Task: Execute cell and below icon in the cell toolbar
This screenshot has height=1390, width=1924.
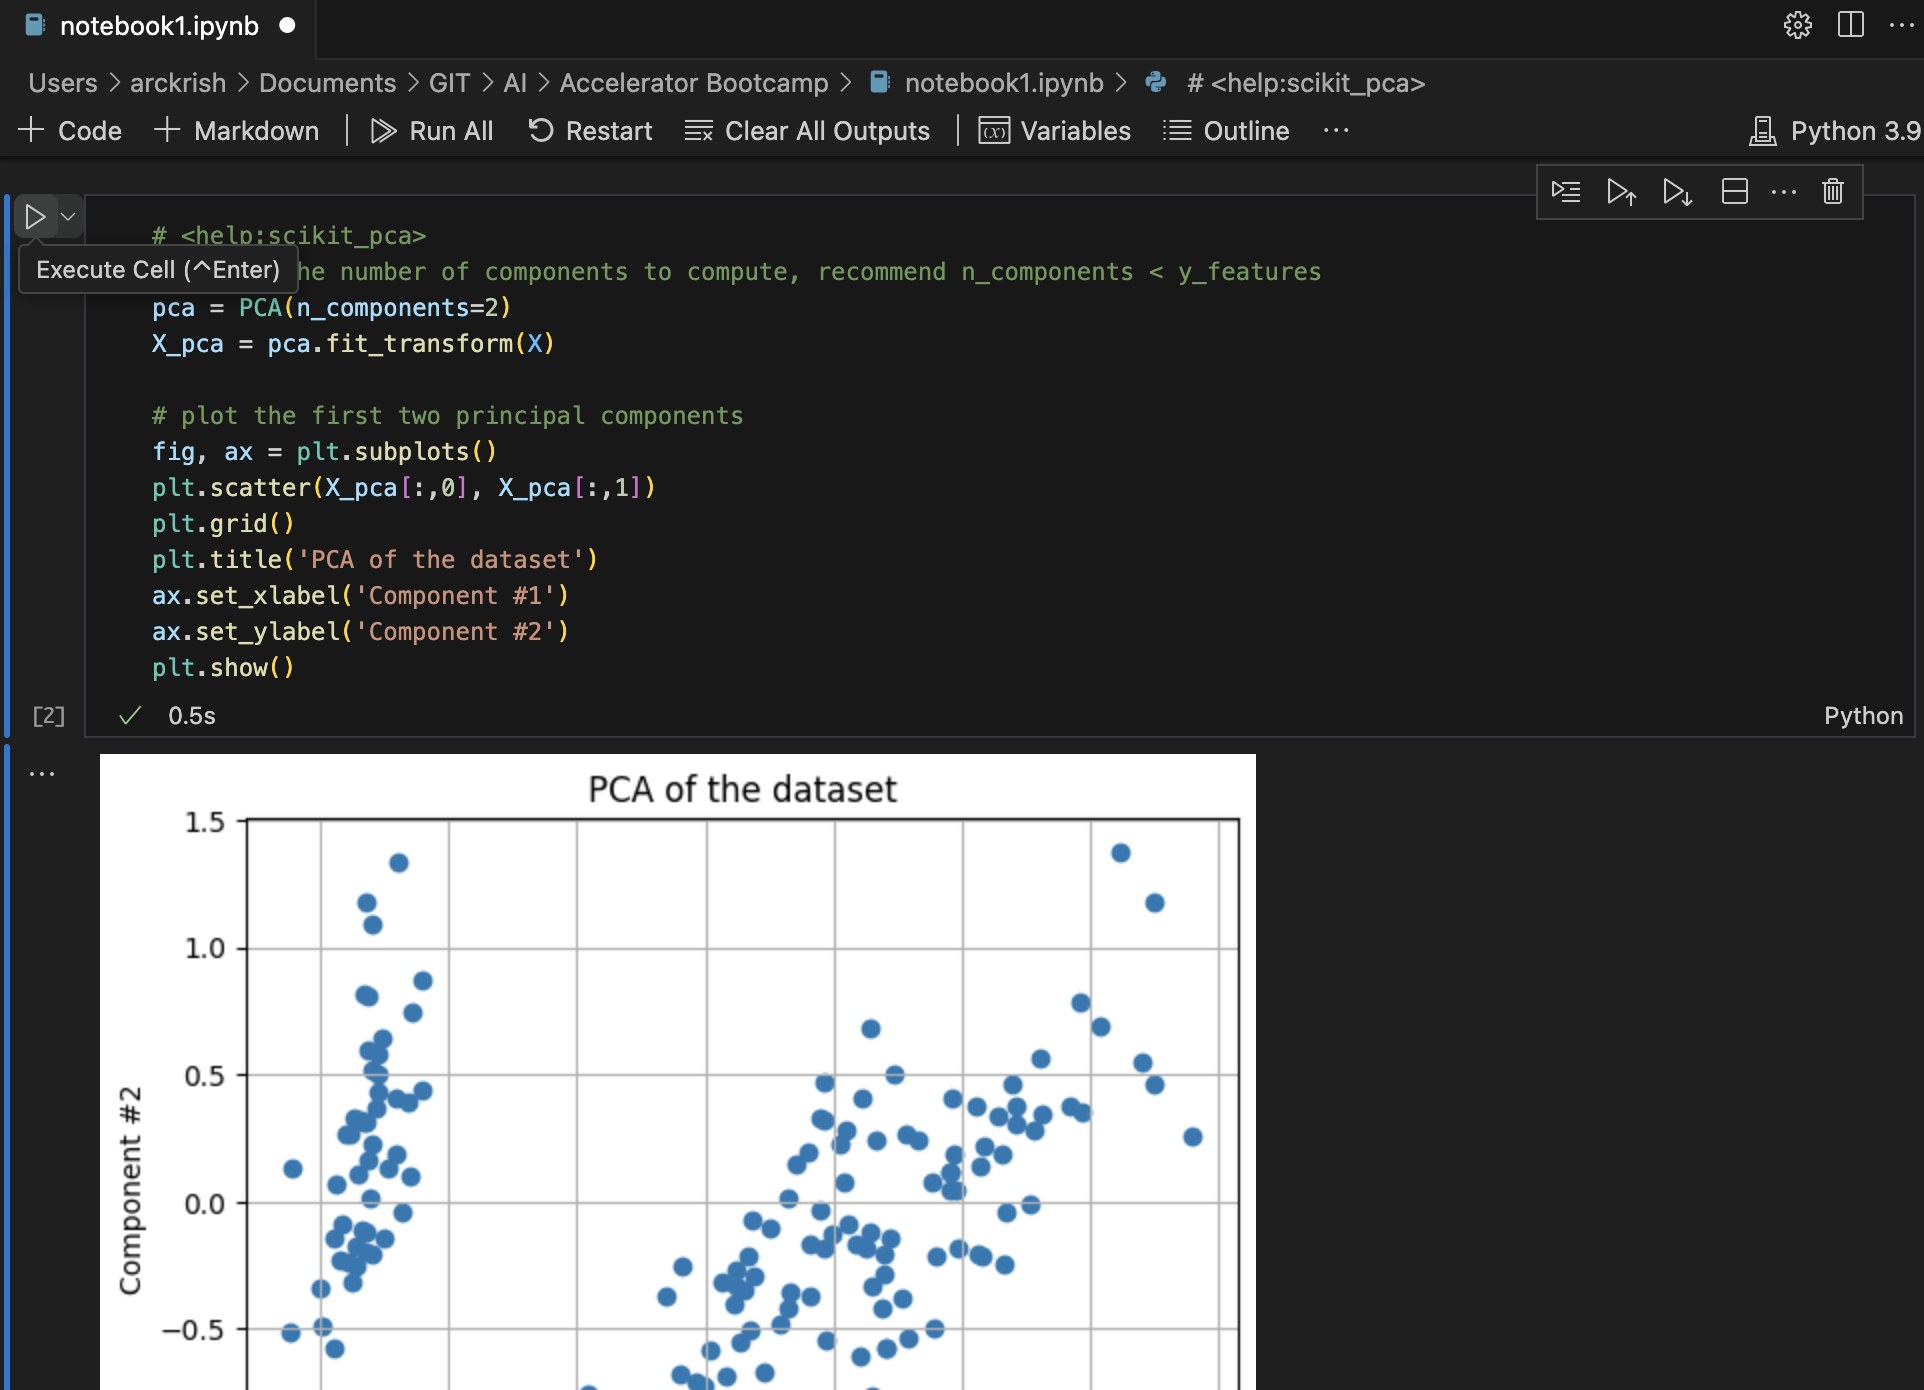Action: click(1677, 191)
